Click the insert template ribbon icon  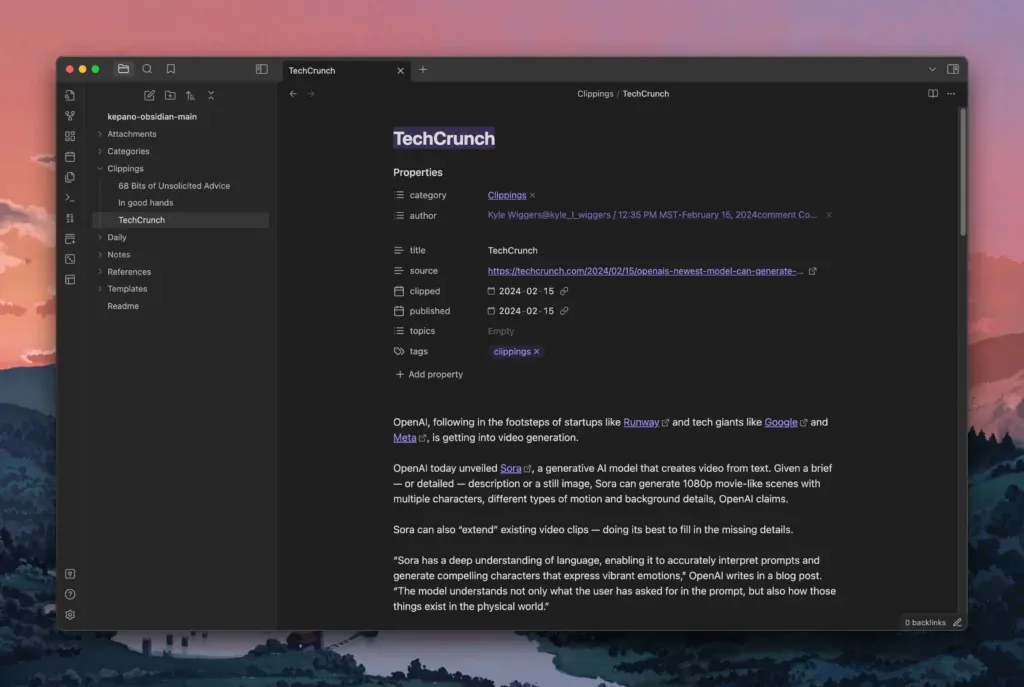(70, 177)
